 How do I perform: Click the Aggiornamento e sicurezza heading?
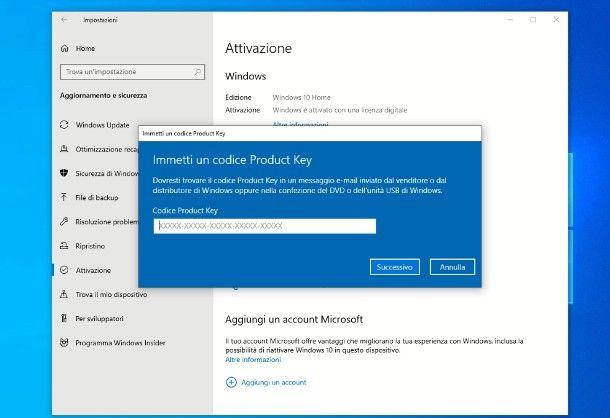coord(103,95)
